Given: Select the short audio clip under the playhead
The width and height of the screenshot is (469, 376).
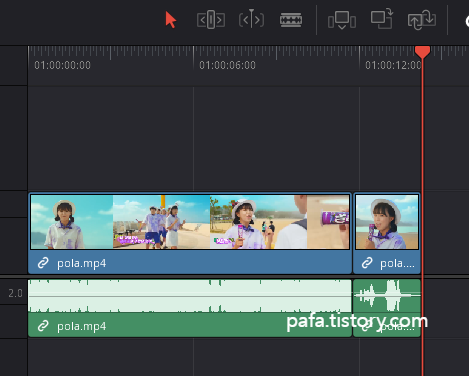Looking at the screenshot, I should (x=387, y=308).
